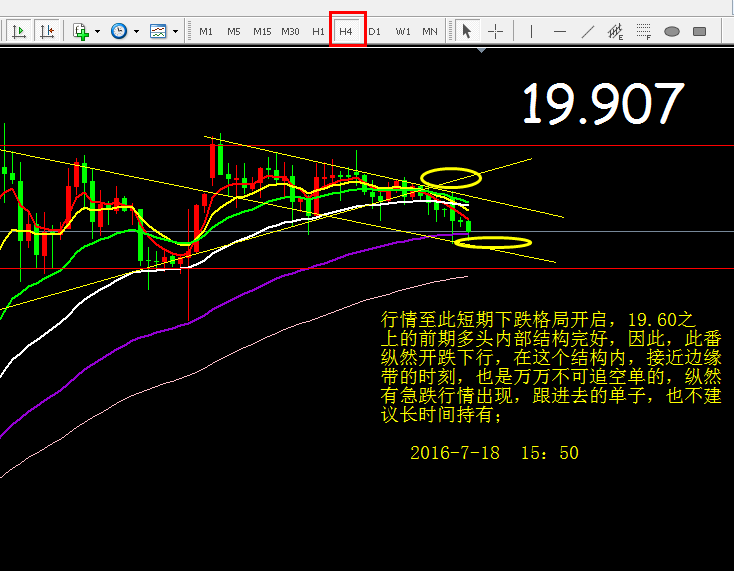The height and width of the screenshot is (571, 734).
Task: Select the crosshair tool
Action: click(495, 31)
